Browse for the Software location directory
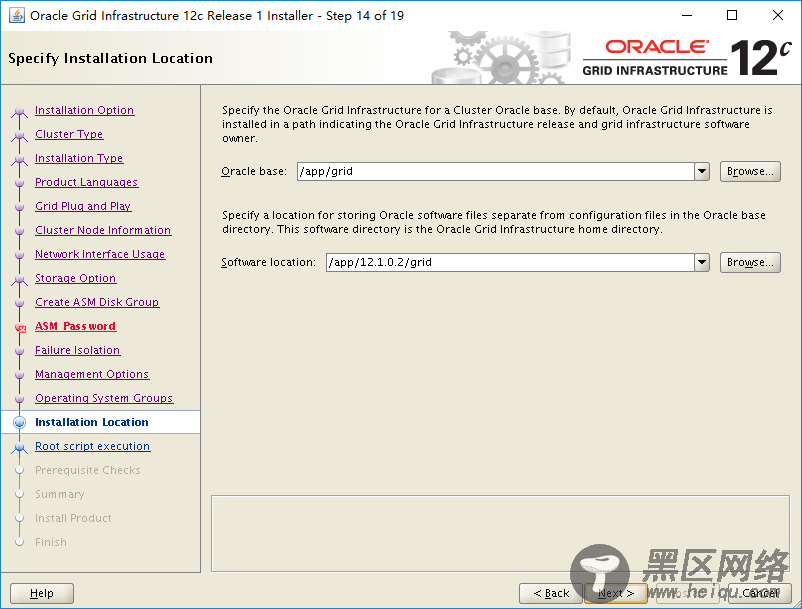This screenshot has width=802, height=609. pos(750,262)
